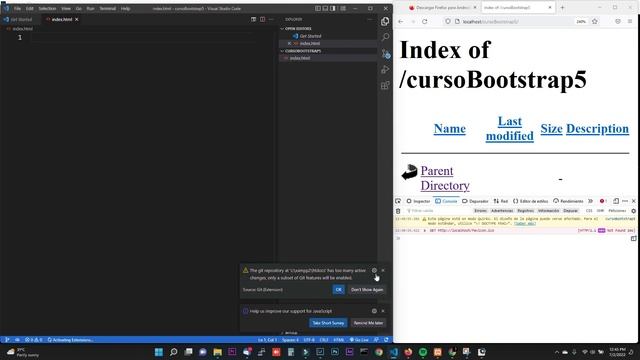
Task: Open gear settings on git repository notification
Action: click(x=374, y=270)
